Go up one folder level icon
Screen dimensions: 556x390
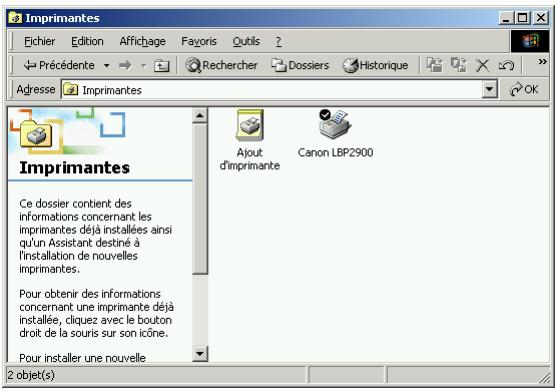tap(161, 66)
